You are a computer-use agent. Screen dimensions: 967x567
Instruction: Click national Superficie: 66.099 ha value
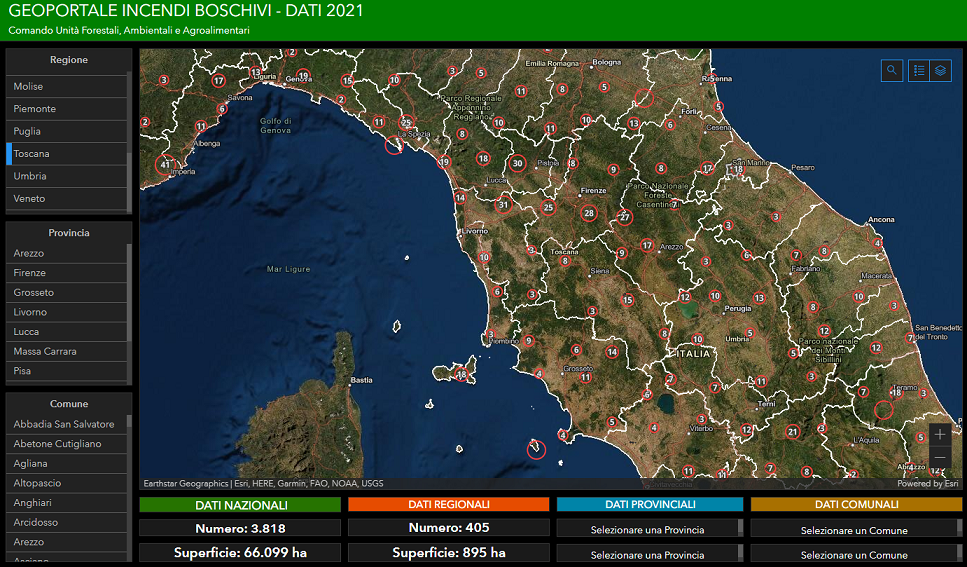[x=240, y=552]
